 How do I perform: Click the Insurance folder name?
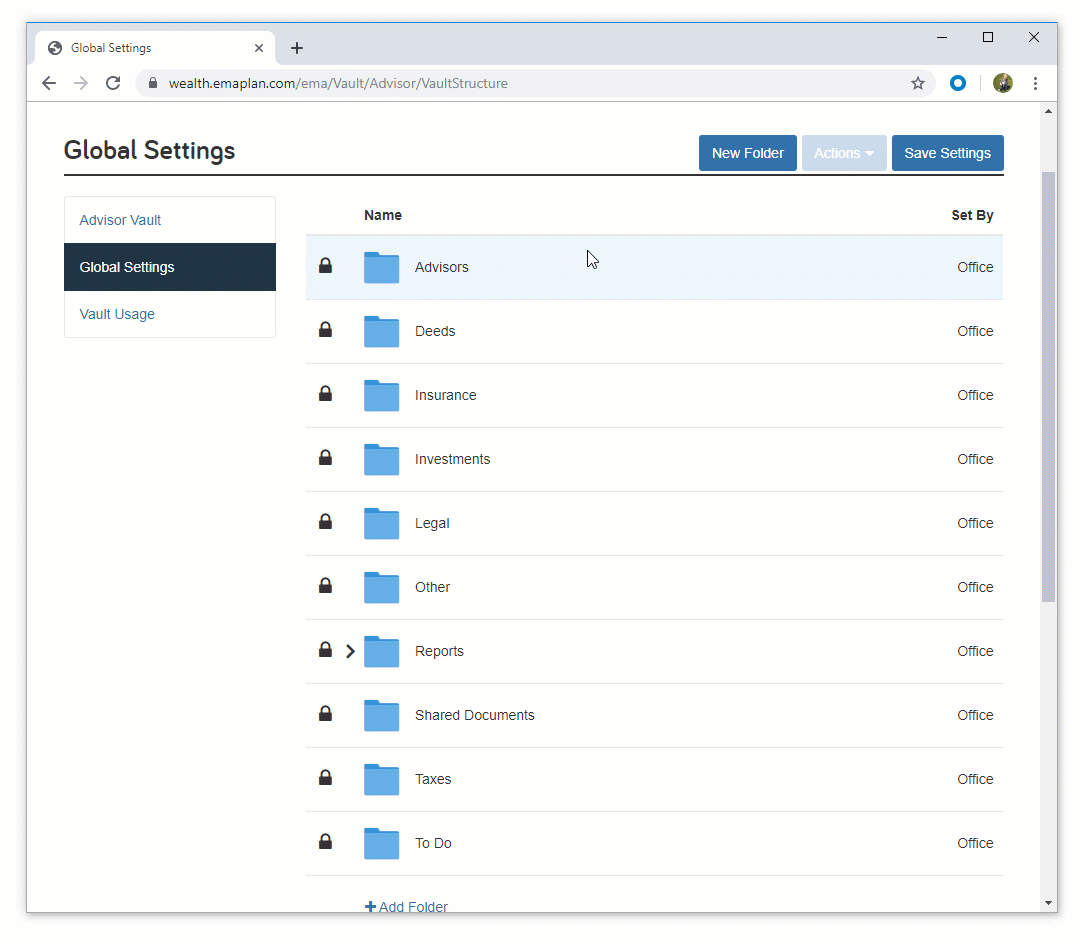[x=446, y=395]
